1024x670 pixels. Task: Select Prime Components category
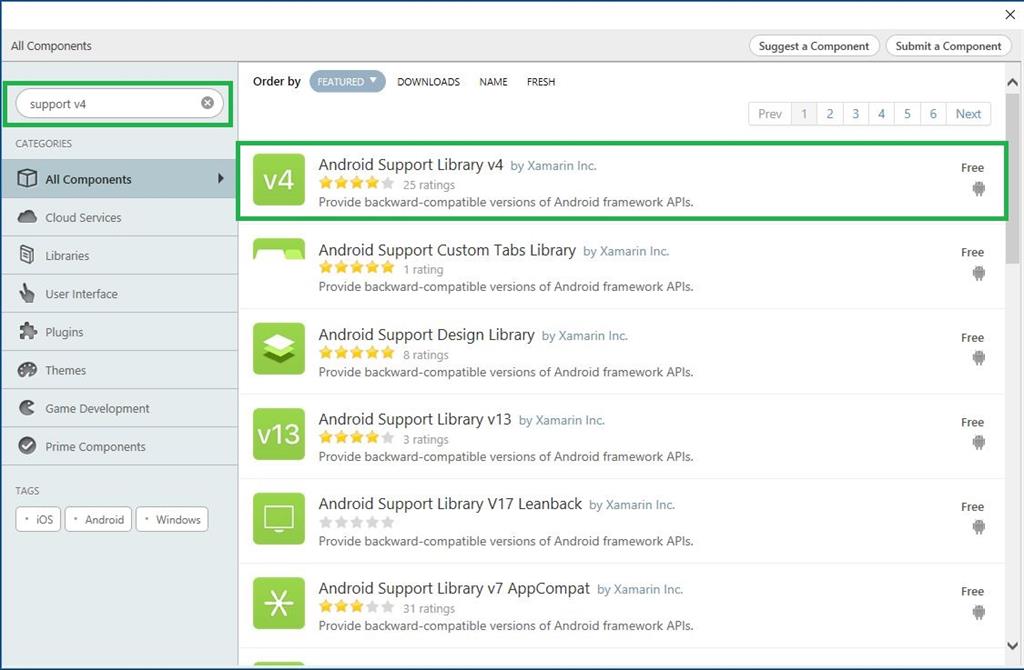(120, 447)
